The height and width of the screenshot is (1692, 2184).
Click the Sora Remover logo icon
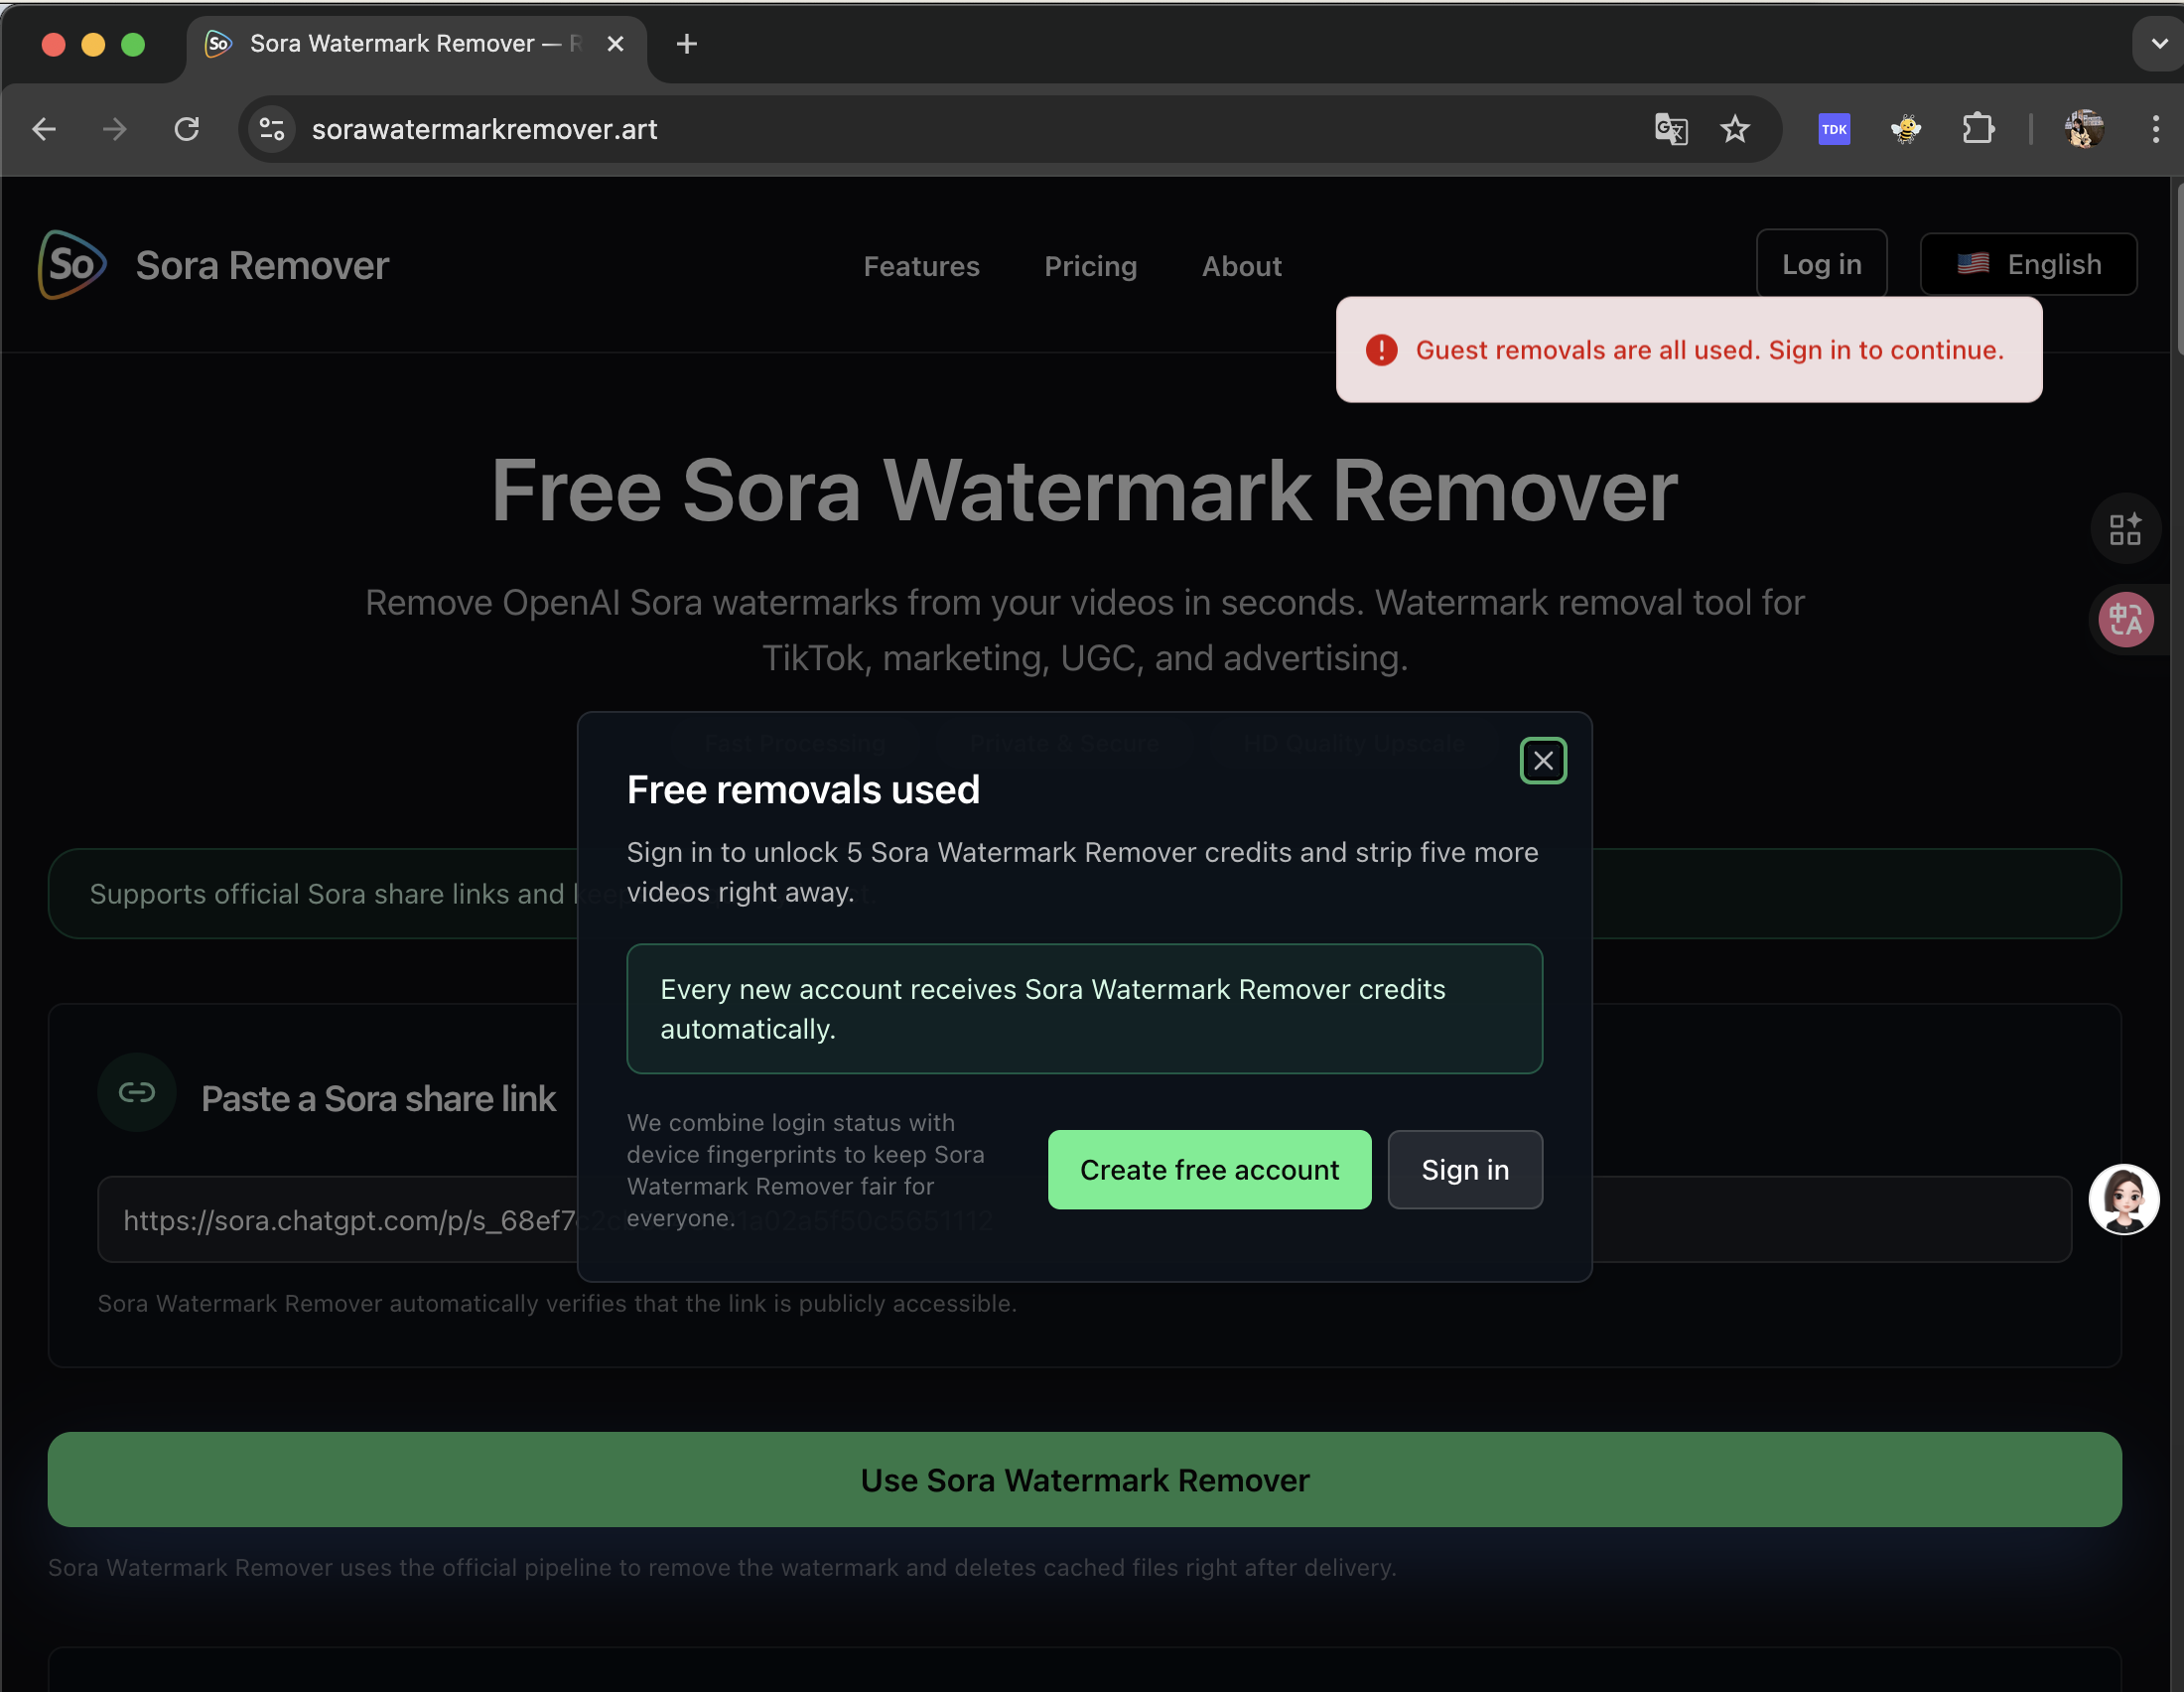click(71, 265)
